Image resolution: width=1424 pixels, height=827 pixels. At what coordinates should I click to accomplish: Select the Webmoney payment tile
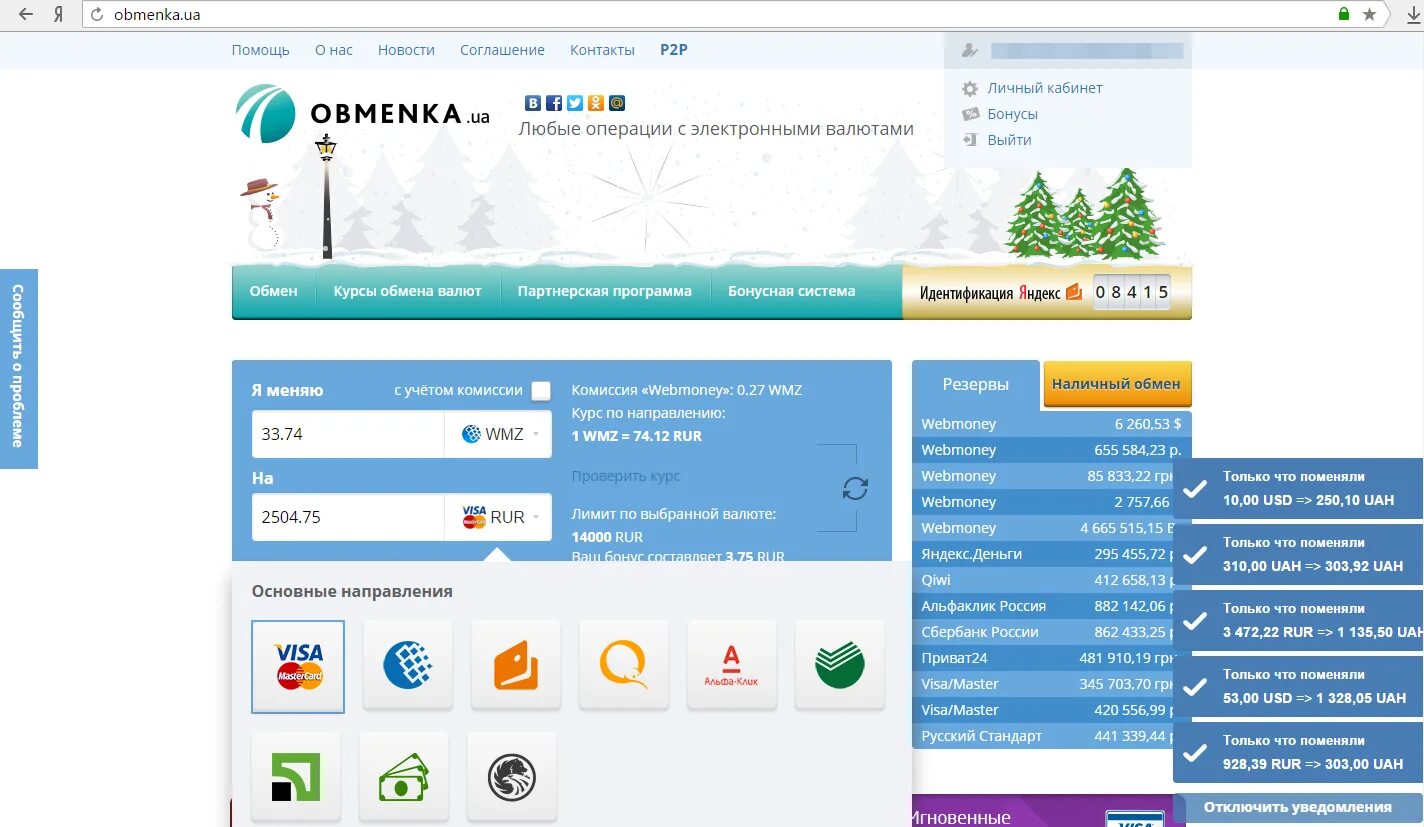pos(407,665)
